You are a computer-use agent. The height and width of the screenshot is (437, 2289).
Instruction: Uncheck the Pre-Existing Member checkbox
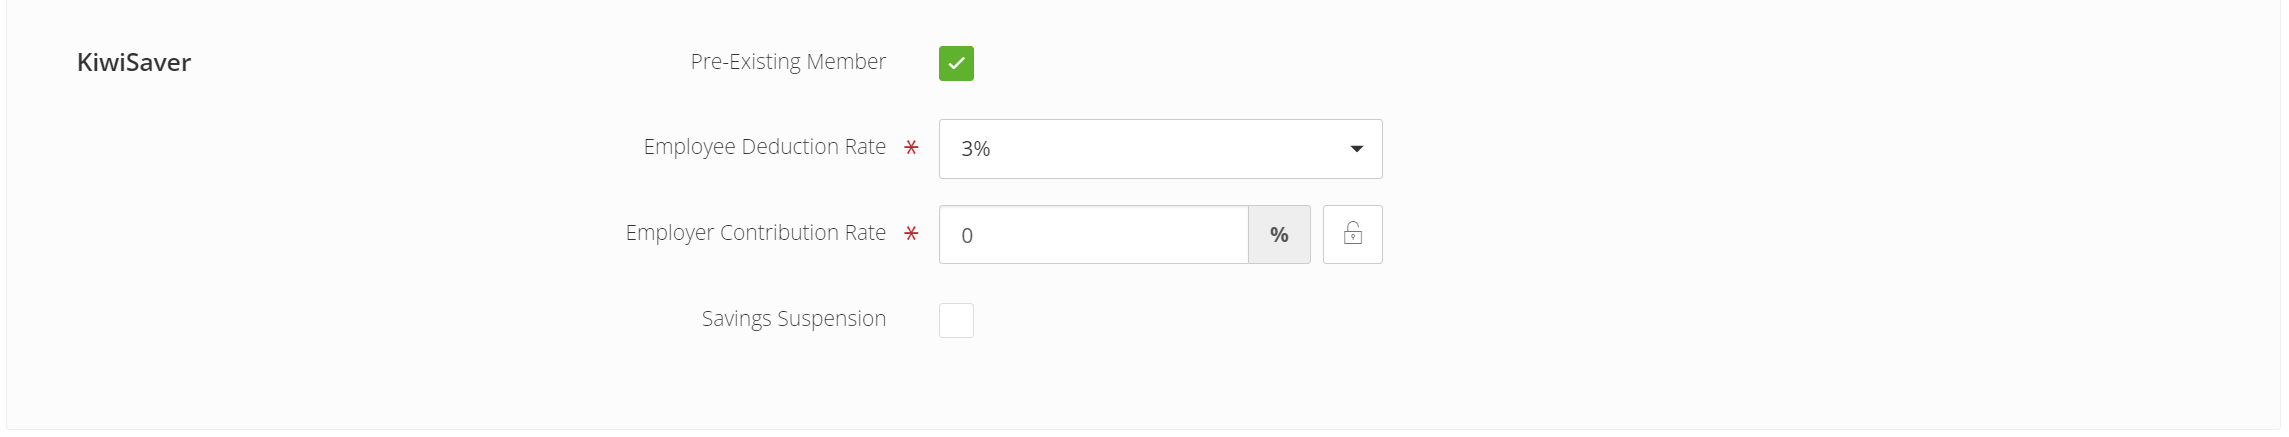click(x=956, y=63)
